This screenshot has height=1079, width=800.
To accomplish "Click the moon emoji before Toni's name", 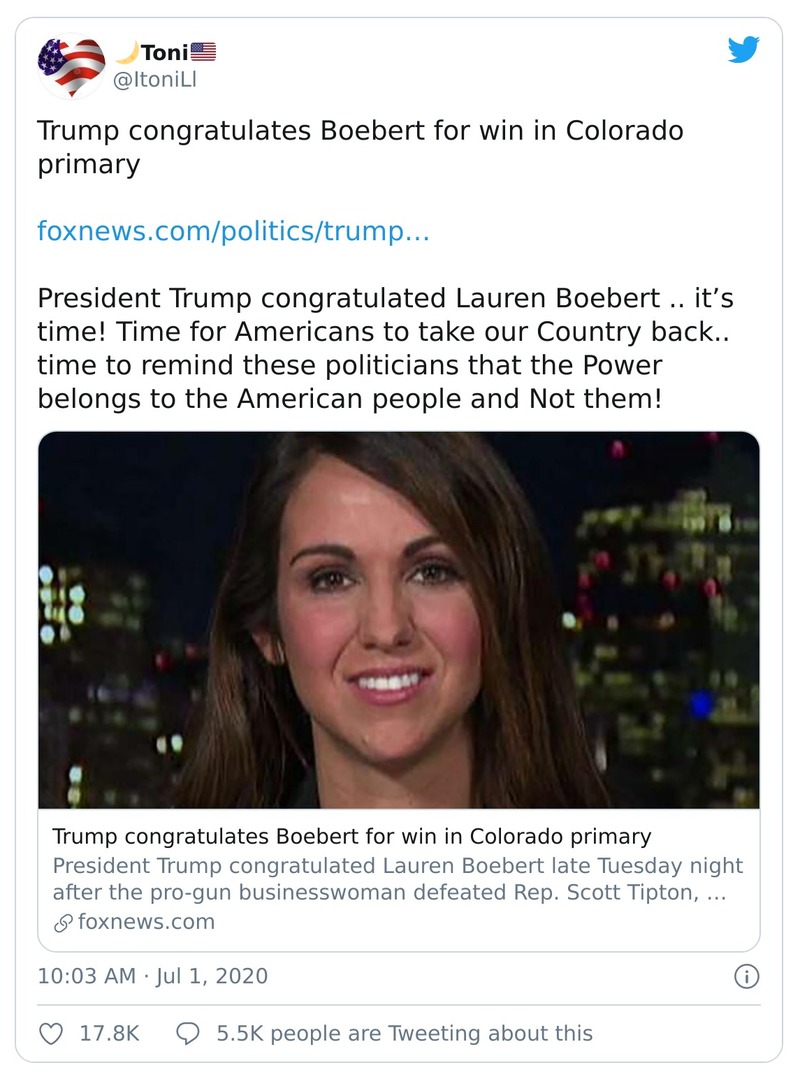I will [x=127, y=51].
